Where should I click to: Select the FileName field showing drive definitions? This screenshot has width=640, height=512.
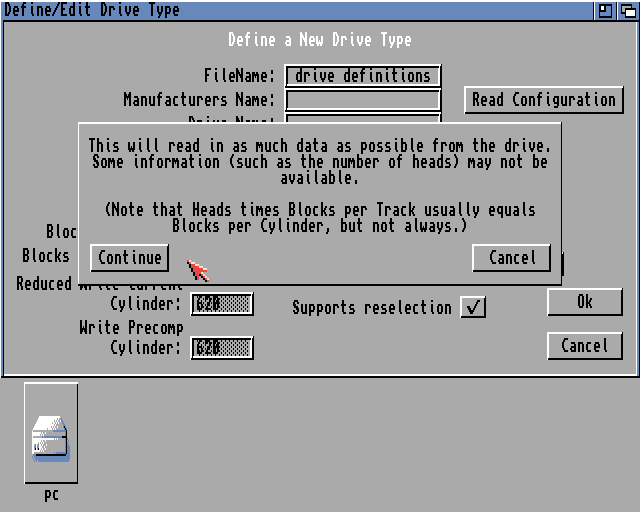(363, 76)
